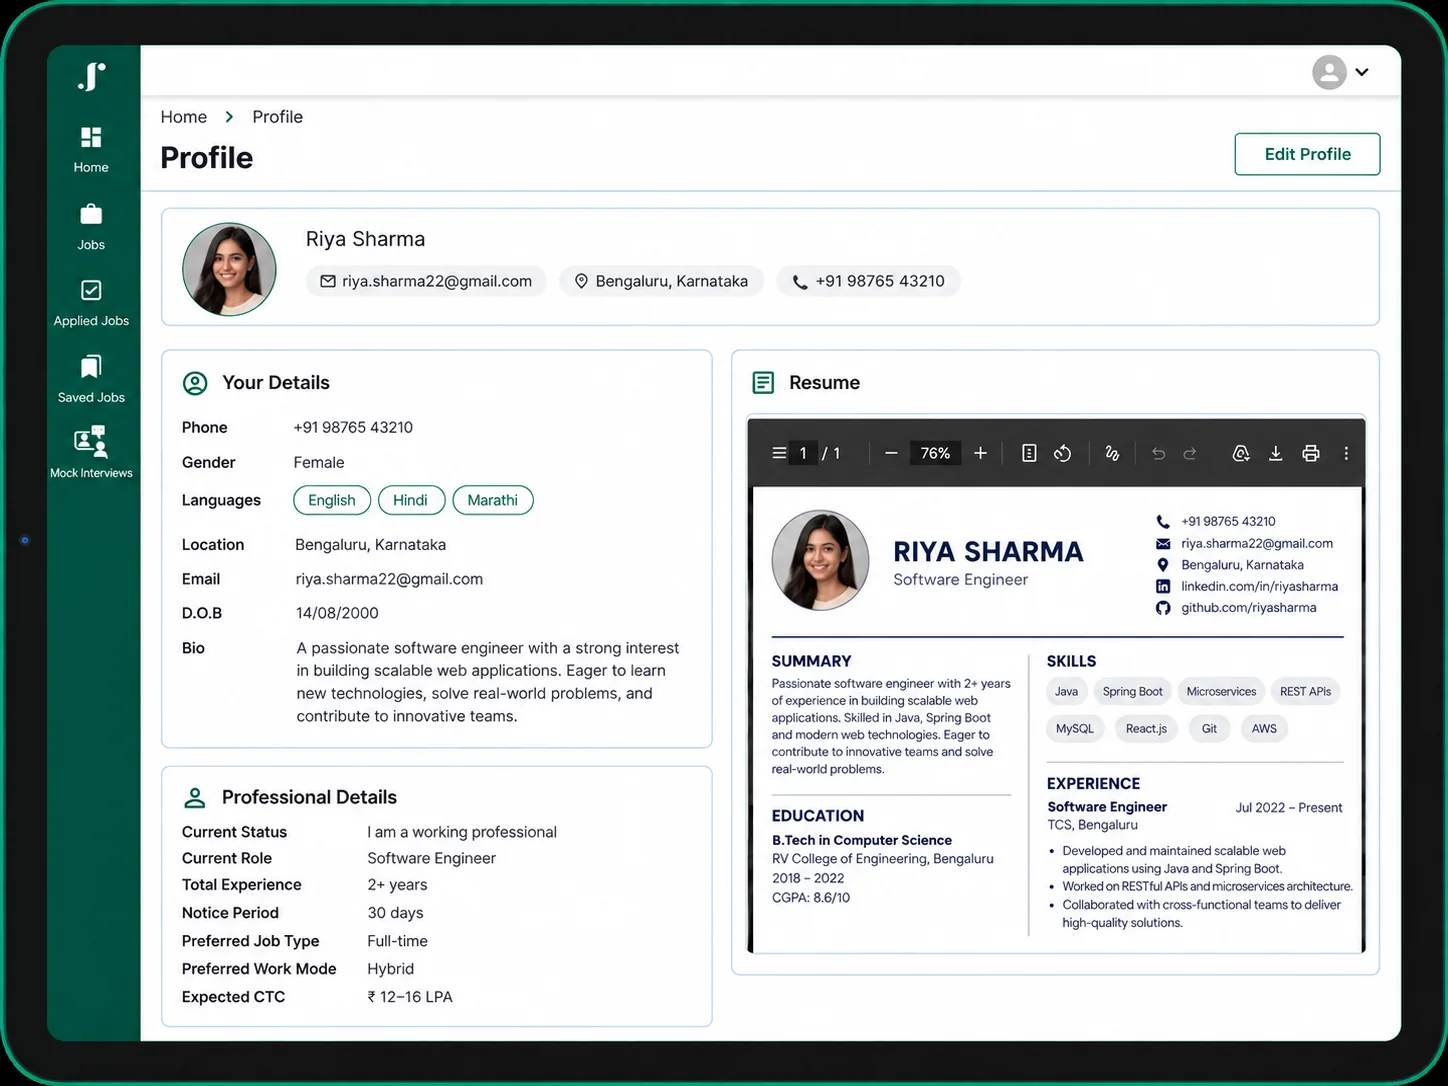Zoom out the resume with minus icon
The width and height of the screenshot is (1448, 1086).
891,453
